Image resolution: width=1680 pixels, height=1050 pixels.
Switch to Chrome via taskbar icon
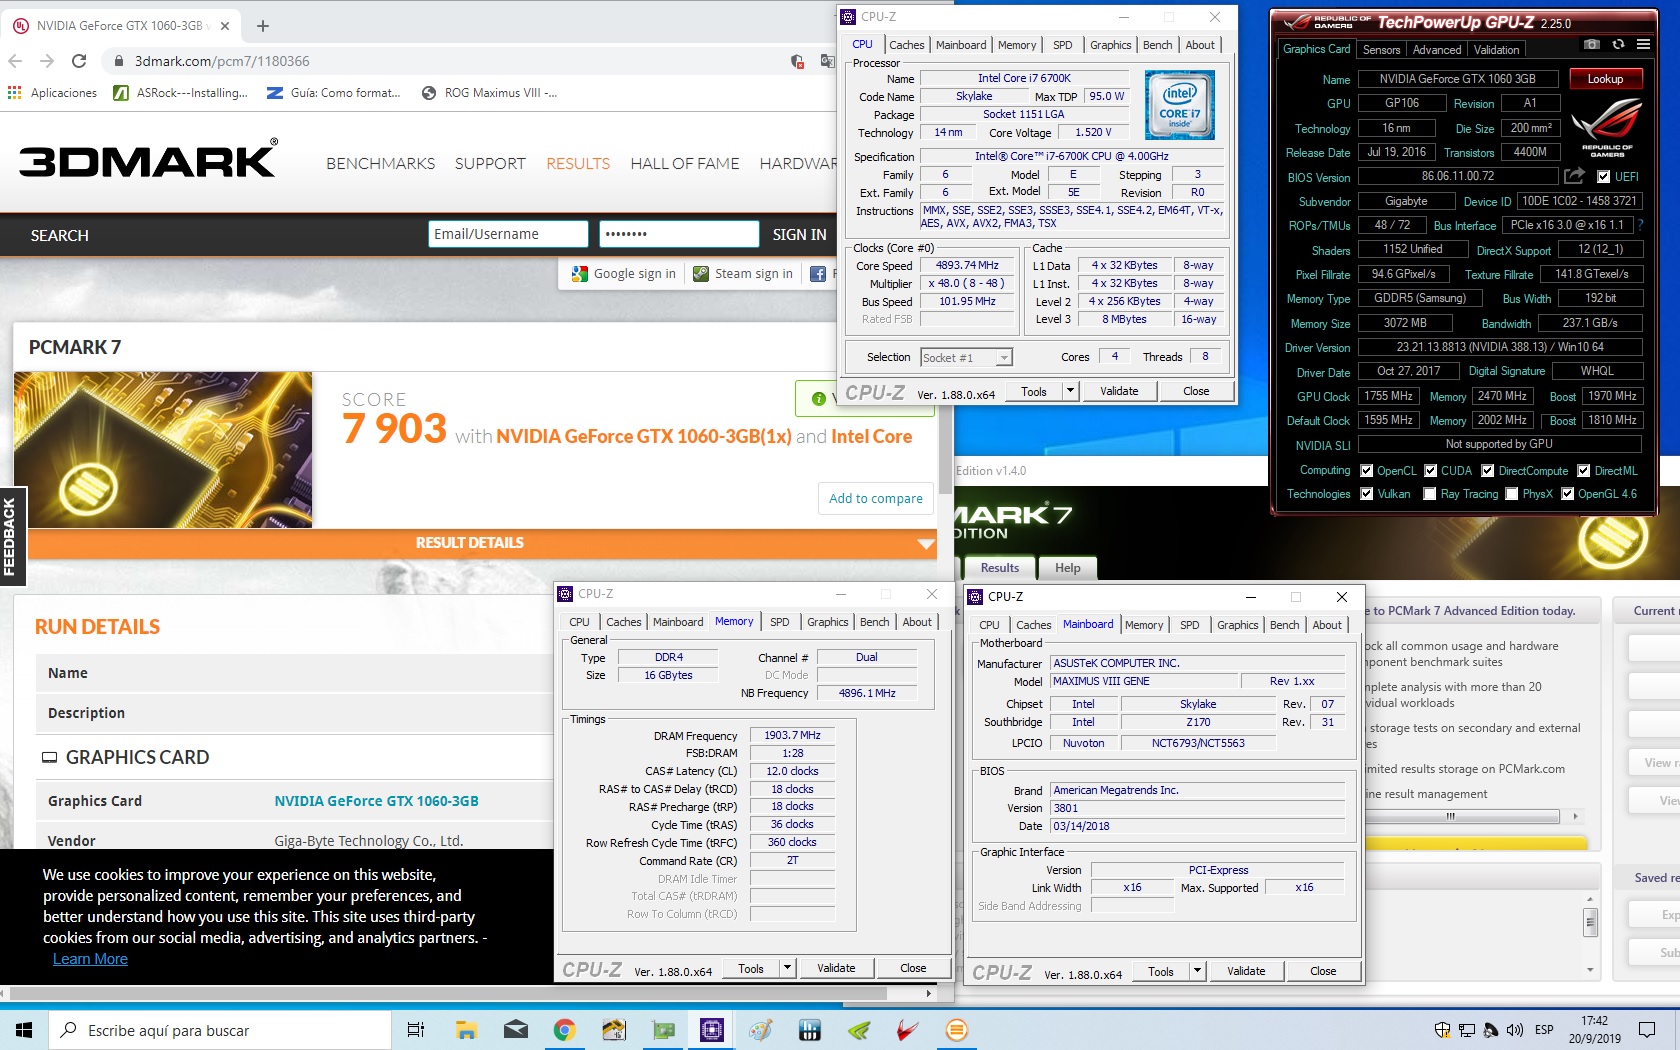click(564, 1030)
